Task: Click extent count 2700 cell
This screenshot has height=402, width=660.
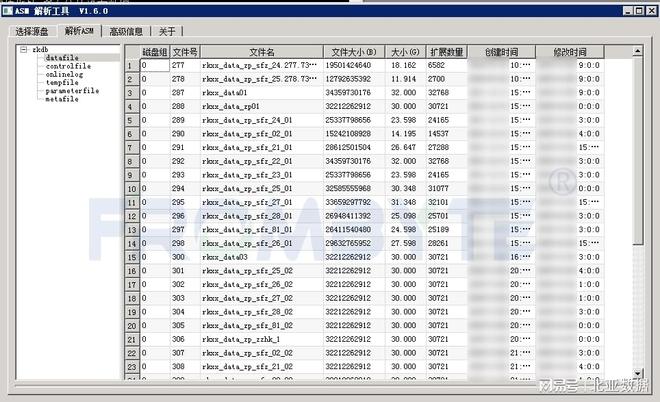Action: [446, 79]
